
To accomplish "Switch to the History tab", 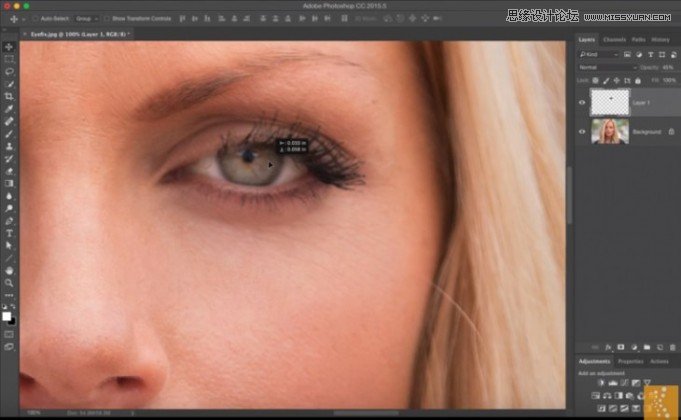I will [660, 40].
